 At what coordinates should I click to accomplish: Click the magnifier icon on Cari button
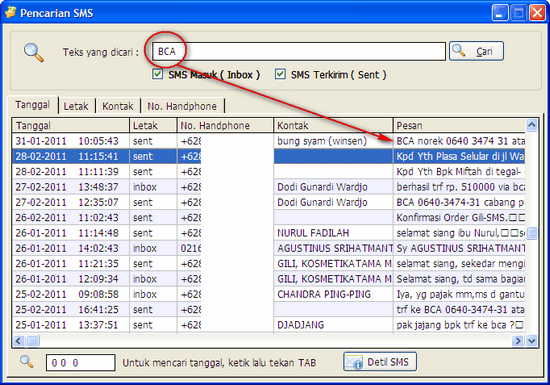tap(458, 50)
